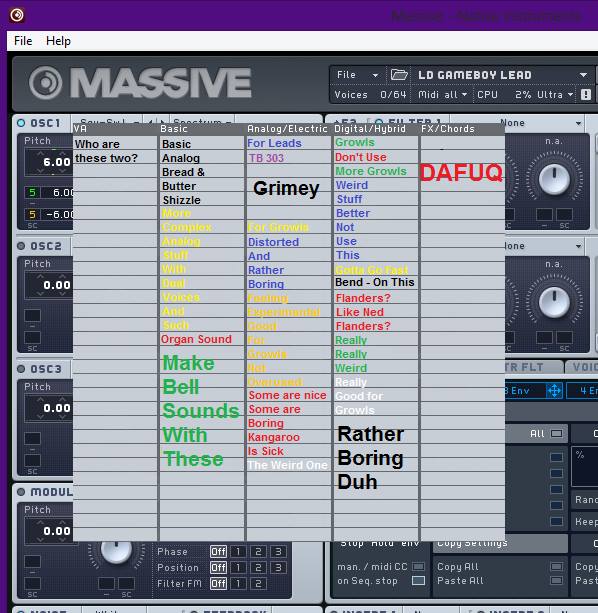Click the Copy All checkbox button

pyautogui.click(x=557, y=566)
